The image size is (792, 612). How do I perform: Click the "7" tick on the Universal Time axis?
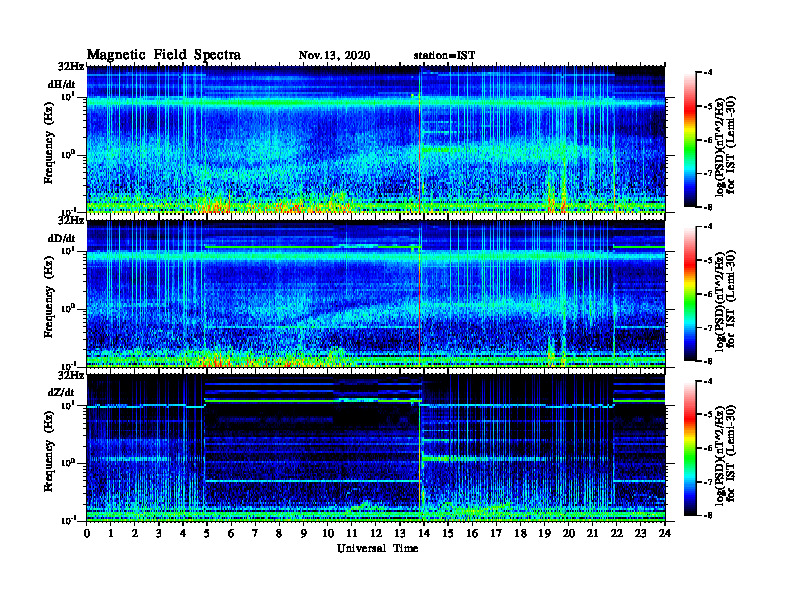[255, 533]
